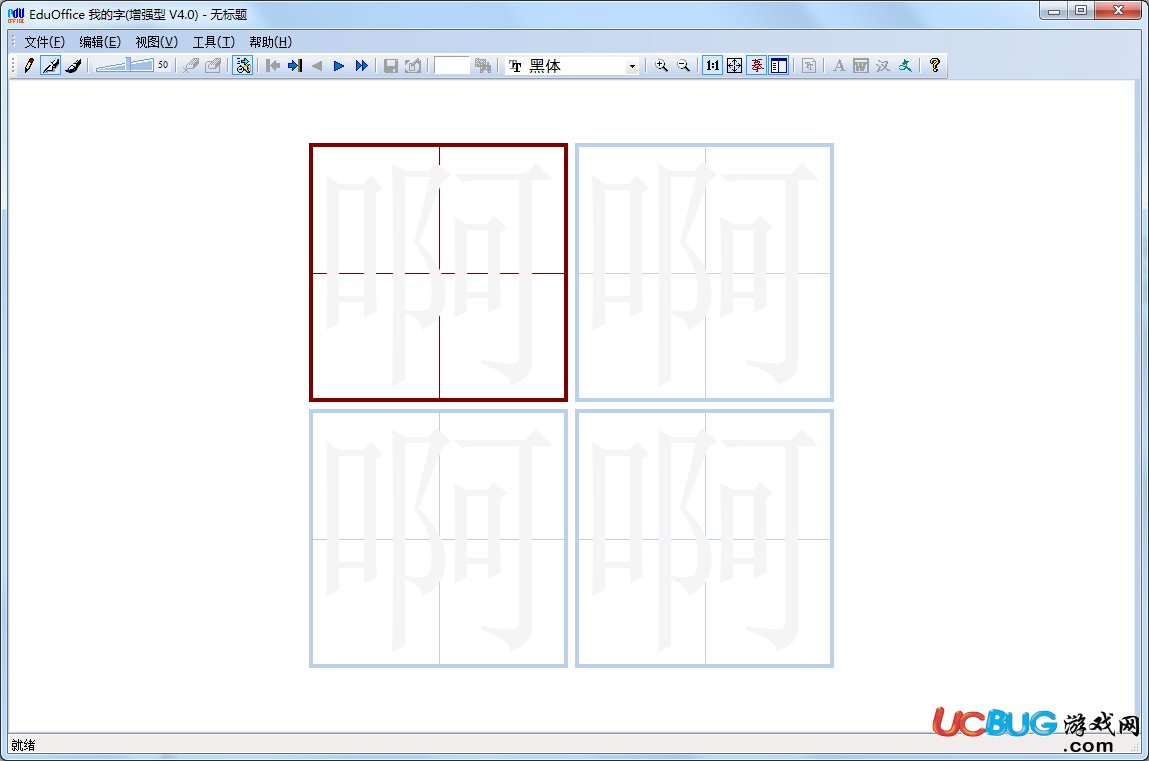Open help with the question mark icon
The height and width of the screenshot is (761, 1149).
(934, 66)
